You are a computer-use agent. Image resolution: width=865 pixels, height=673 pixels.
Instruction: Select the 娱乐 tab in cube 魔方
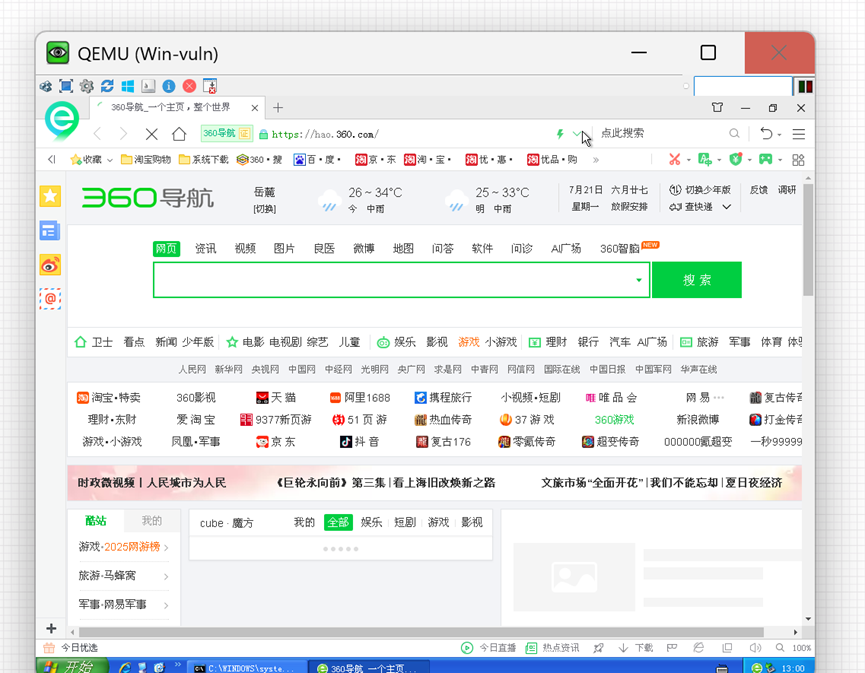click(x=371, y=522)
